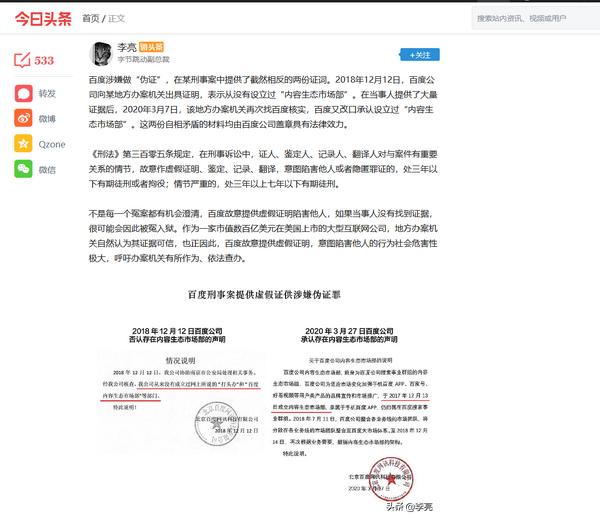Click the author subtitle 字节跳动副总裁
Viewport: 600px width, 517px height.
pos(143,59)
